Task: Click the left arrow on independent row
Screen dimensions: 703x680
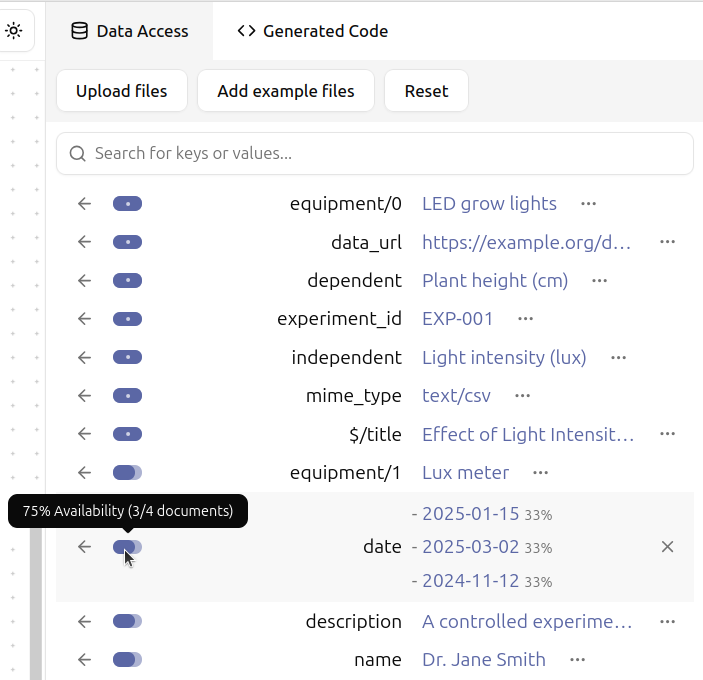Action: click(x=84, y=357)
